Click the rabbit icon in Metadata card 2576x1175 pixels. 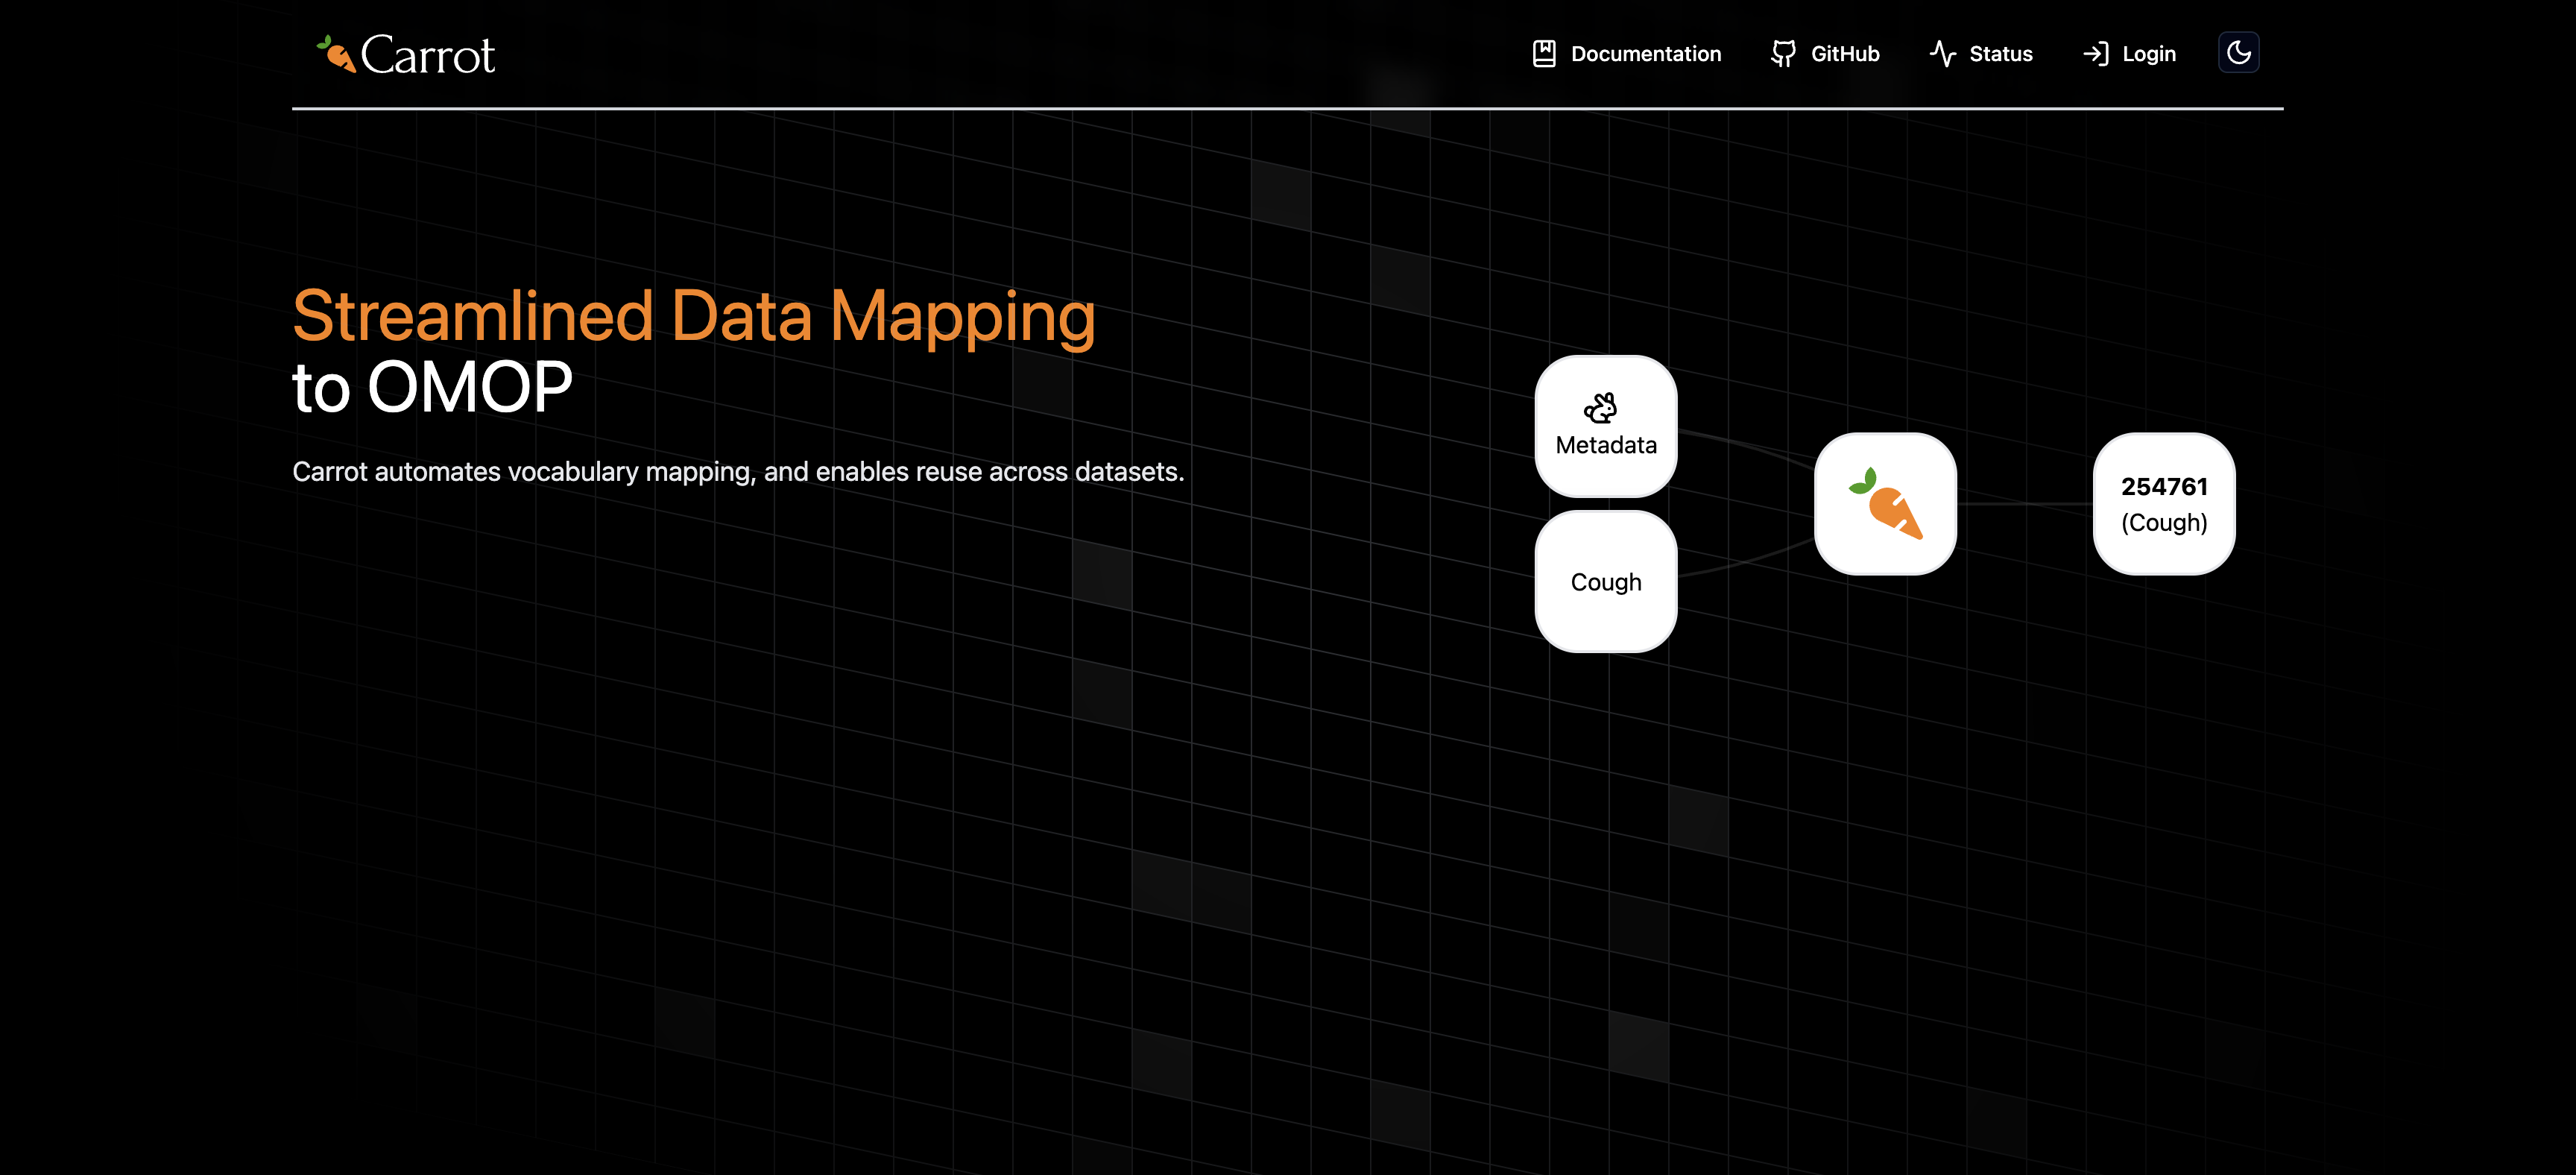click(x=1600, y=408)
